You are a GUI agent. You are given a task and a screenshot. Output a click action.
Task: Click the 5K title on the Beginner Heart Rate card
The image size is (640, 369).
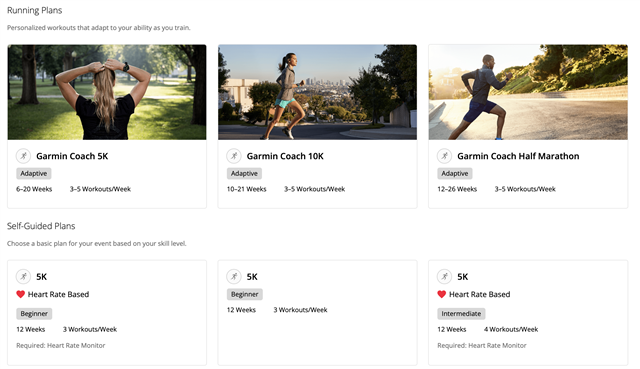(42, 277)
